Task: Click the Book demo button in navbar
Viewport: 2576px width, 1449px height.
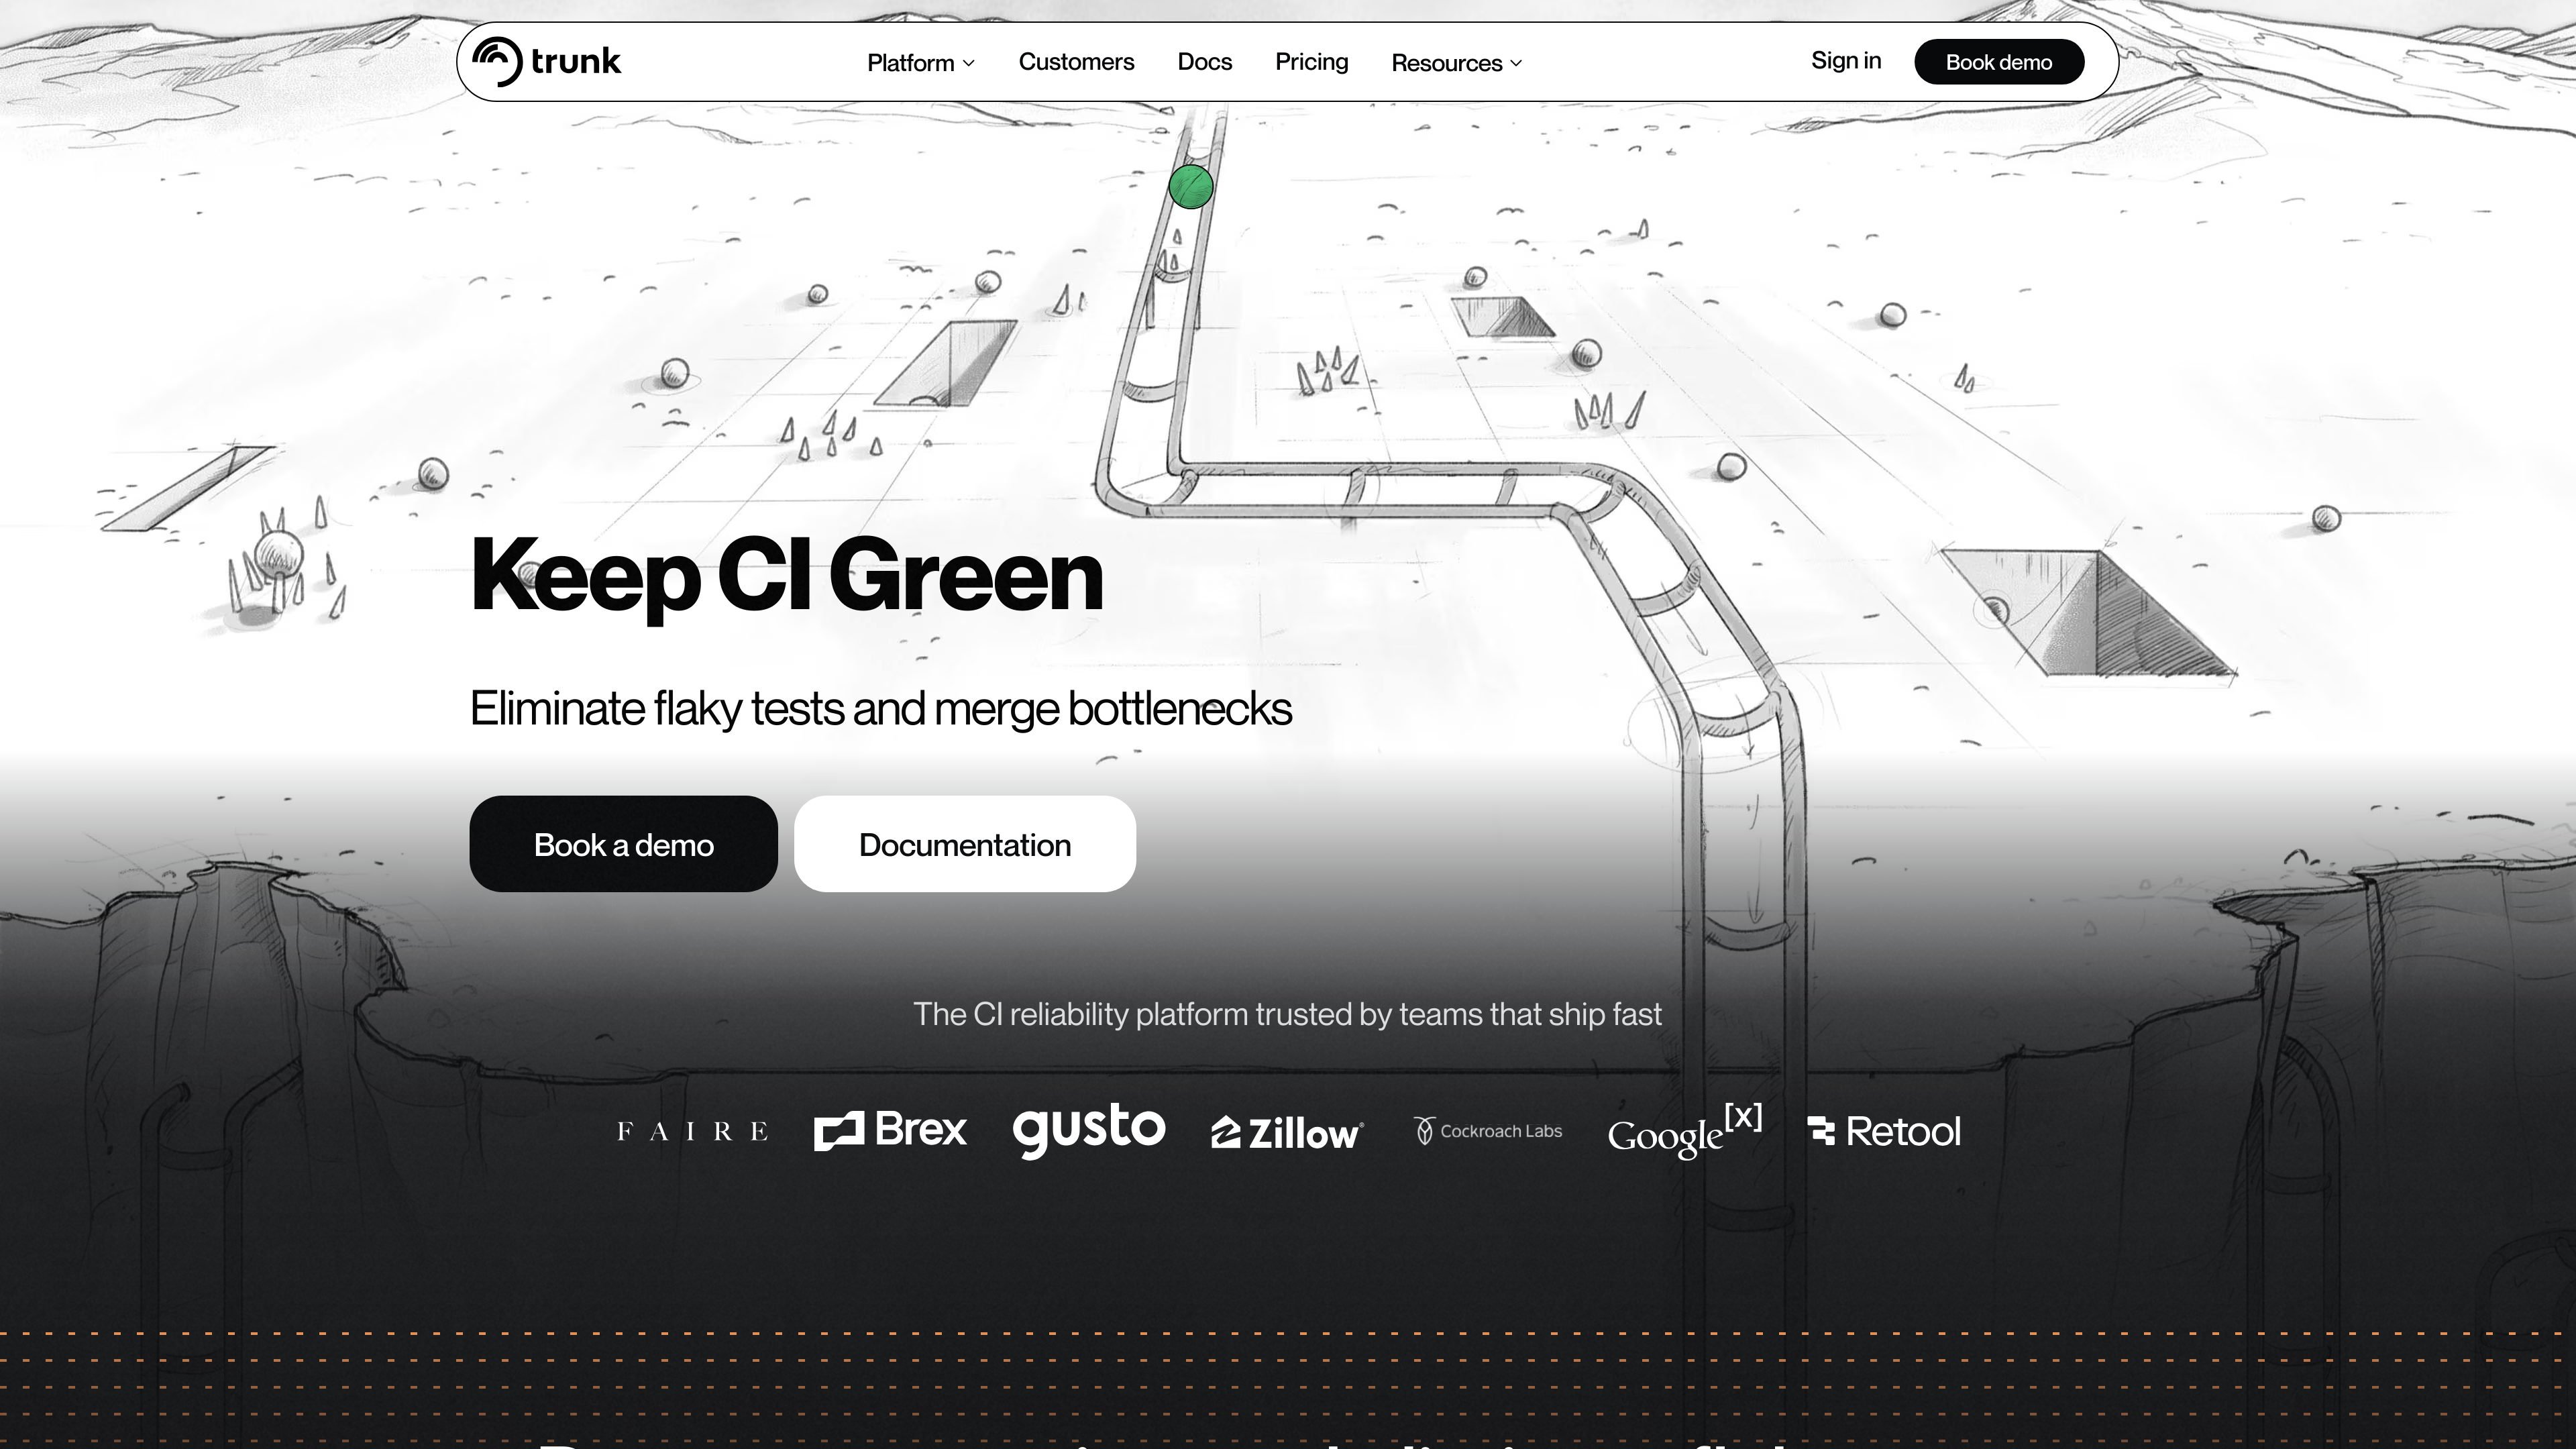Action: pos(1999,62)
